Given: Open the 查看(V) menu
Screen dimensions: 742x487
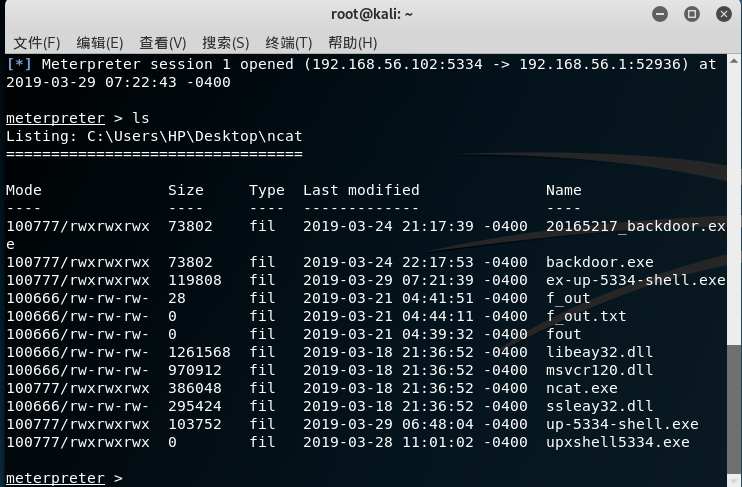Looking at the screenshot, I should click(163, 43).
